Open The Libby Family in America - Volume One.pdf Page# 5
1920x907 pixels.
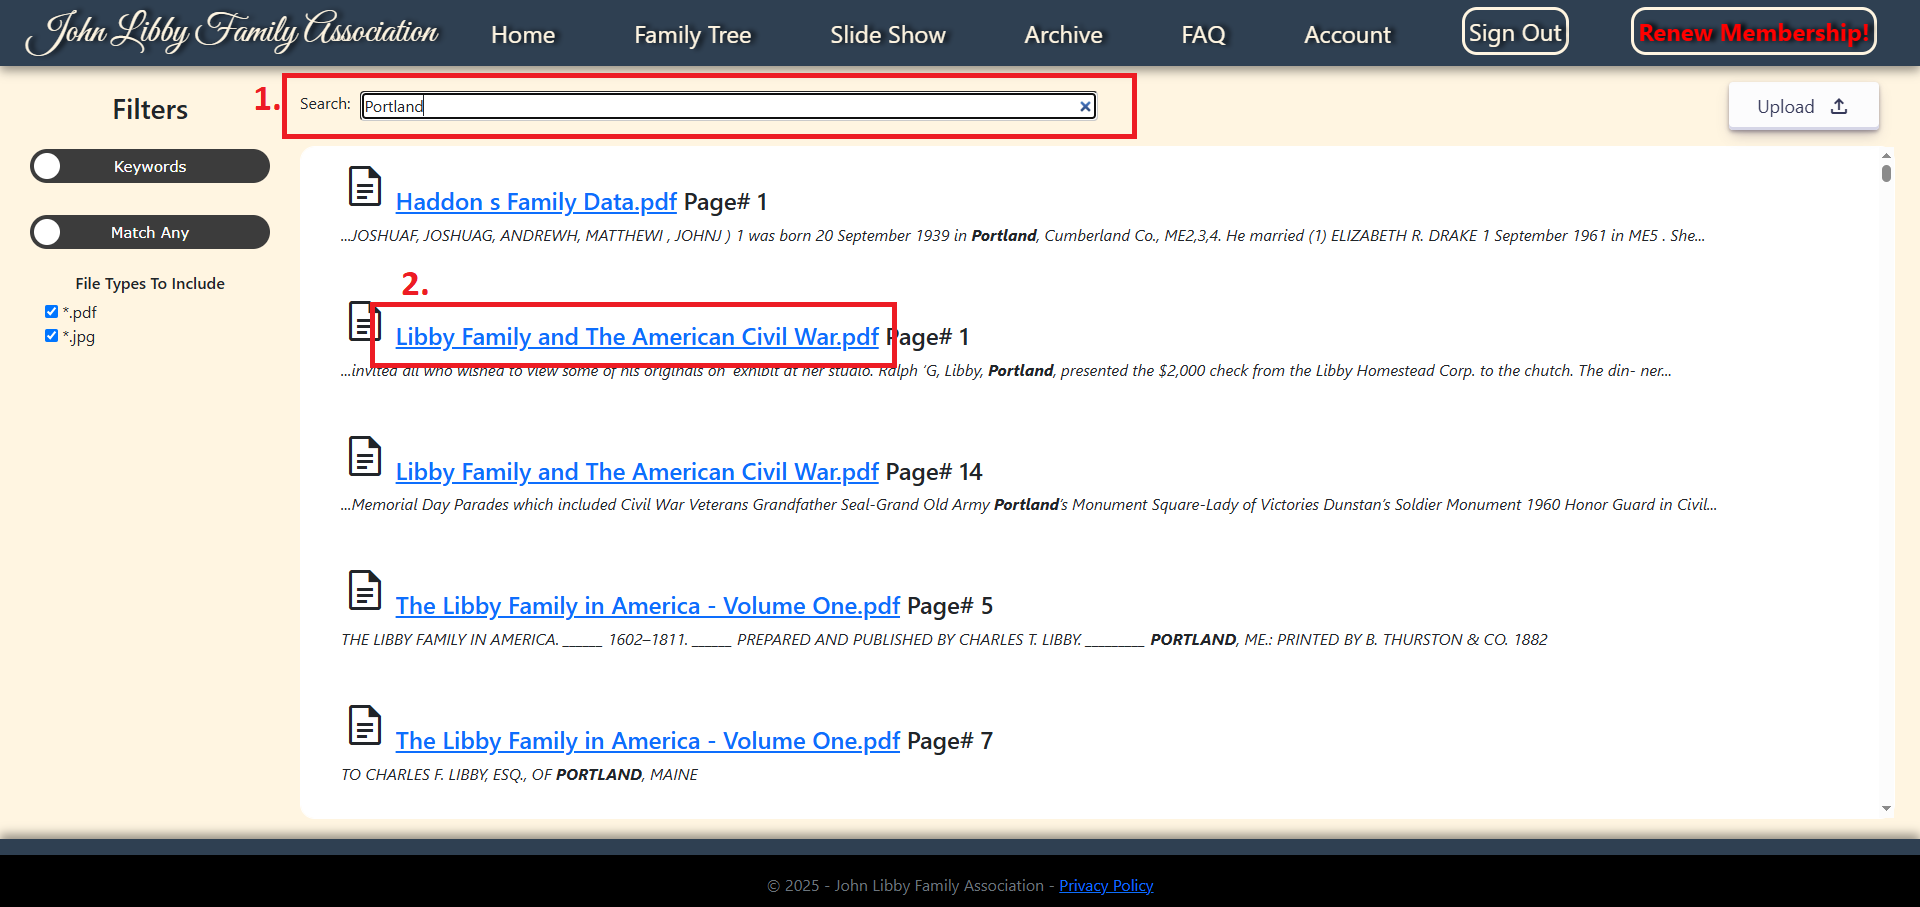648,606
